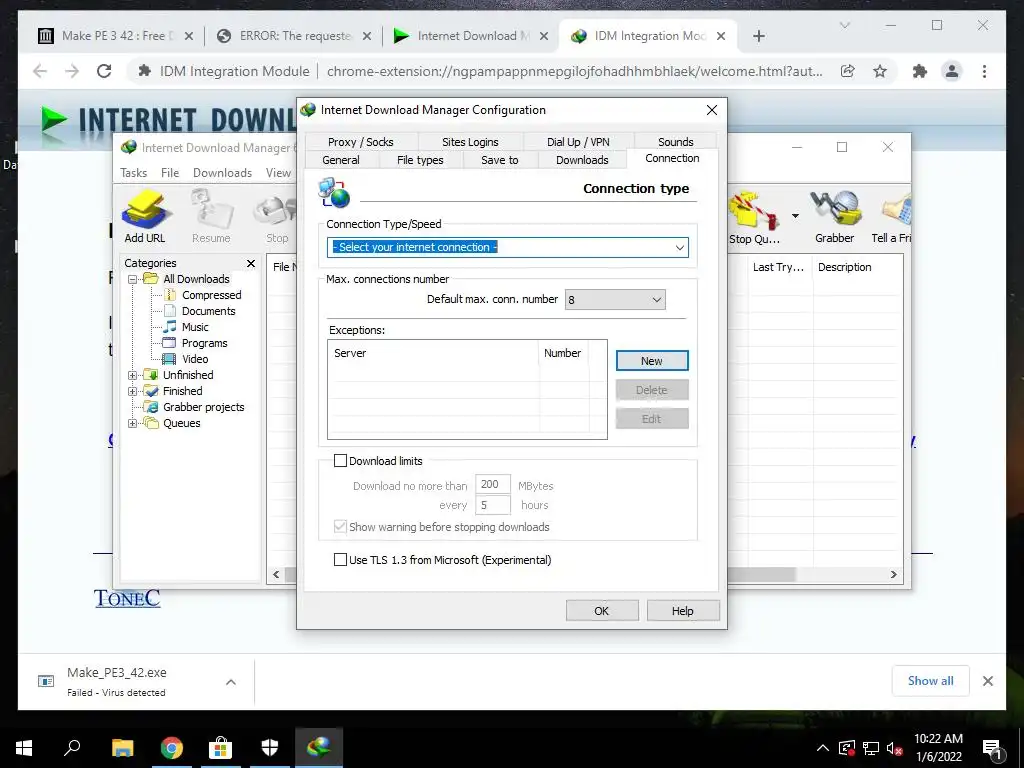
Task: Switch to the Dial Up / VPN tab
Action: (578, 142)
